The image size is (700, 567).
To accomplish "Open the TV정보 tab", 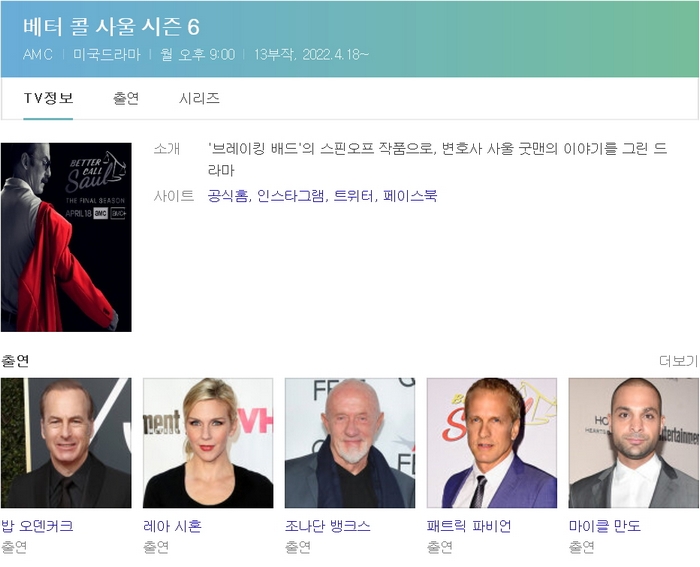I will point(48,98).
